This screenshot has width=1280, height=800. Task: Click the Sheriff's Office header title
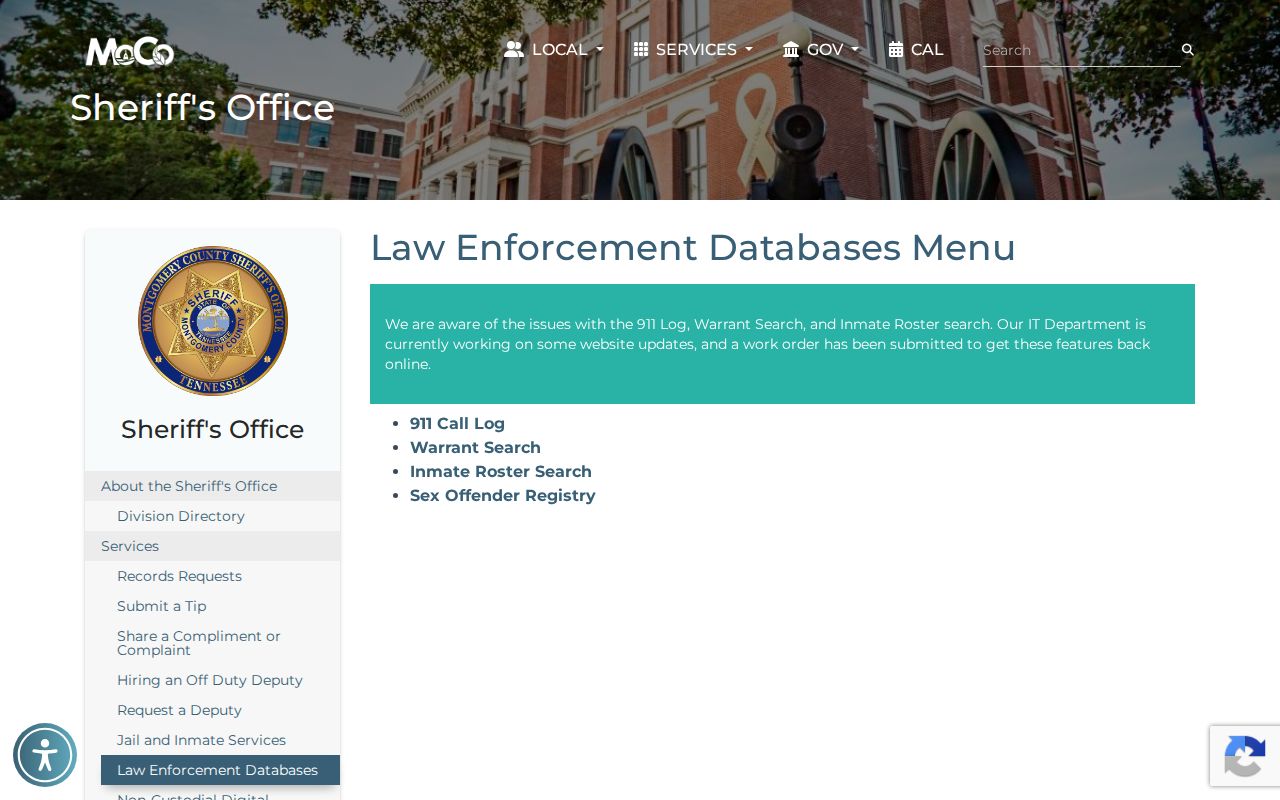[202, 108]
